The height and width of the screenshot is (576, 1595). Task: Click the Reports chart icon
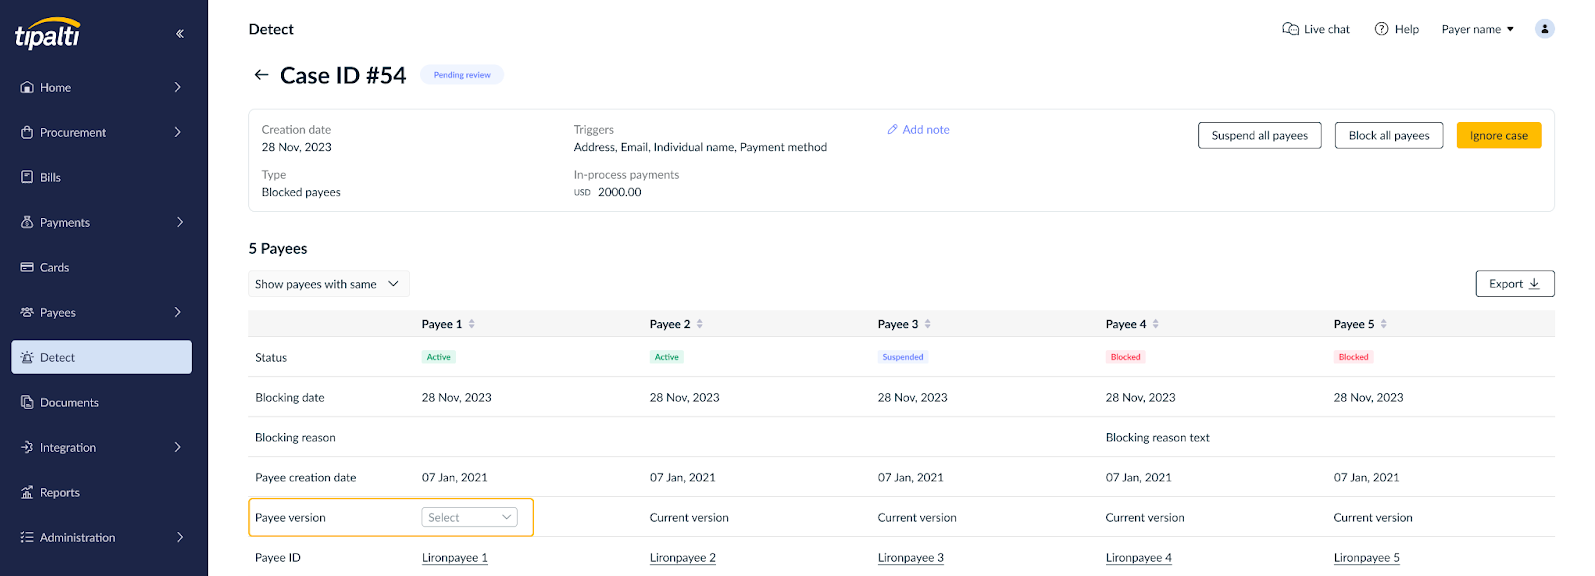tap(27, 492)
